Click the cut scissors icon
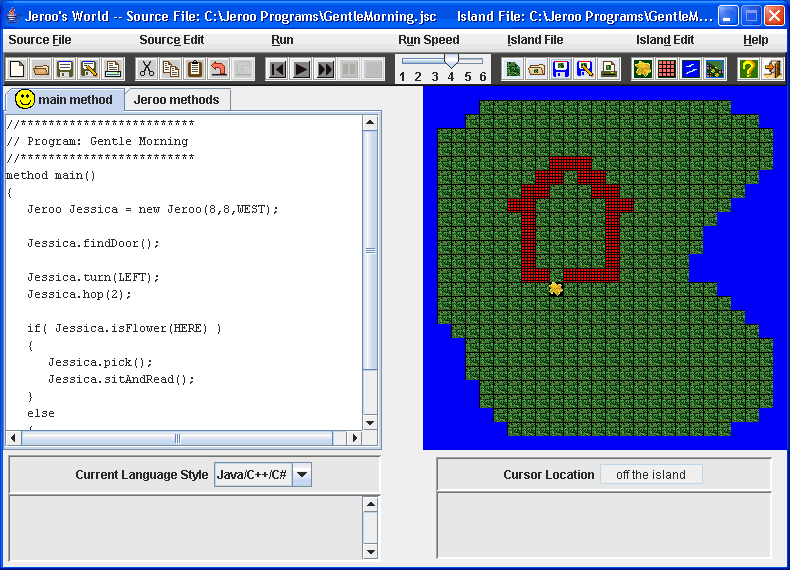790x570 pixels. coord(147,69)
